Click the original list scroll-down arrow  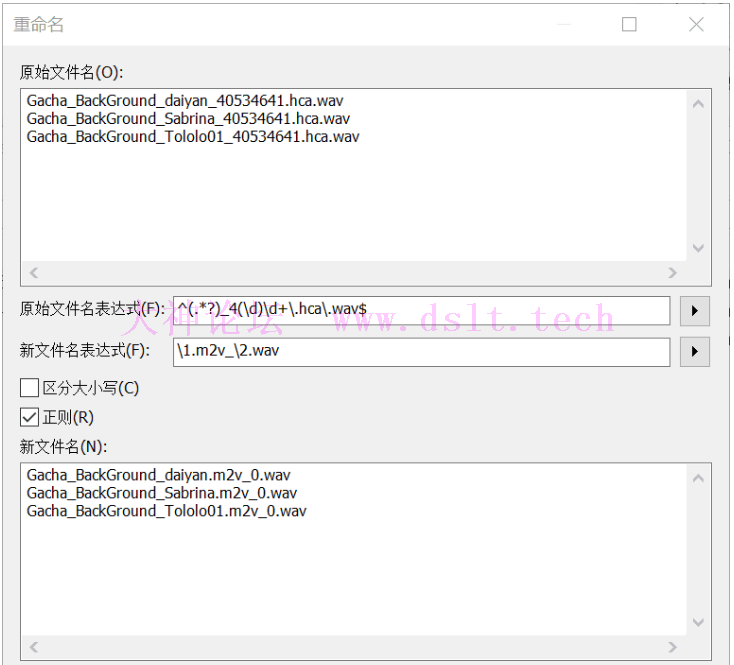pyautogui.click(x=699, y=248)
